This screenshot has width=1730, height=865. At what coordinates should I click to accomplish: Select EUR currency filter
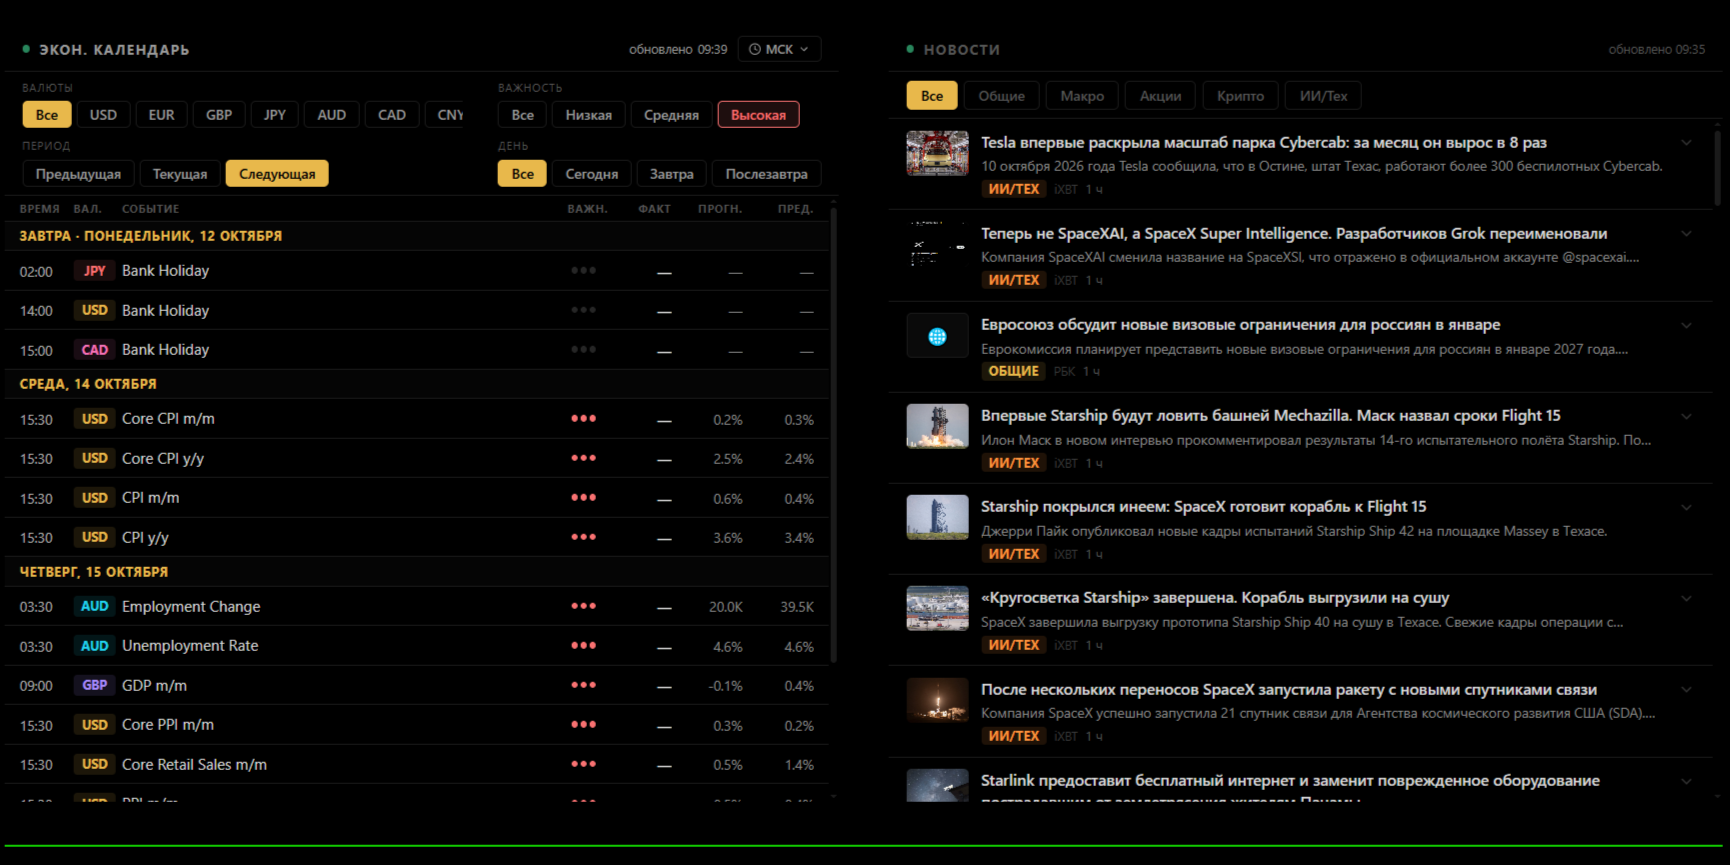point(161,115)
